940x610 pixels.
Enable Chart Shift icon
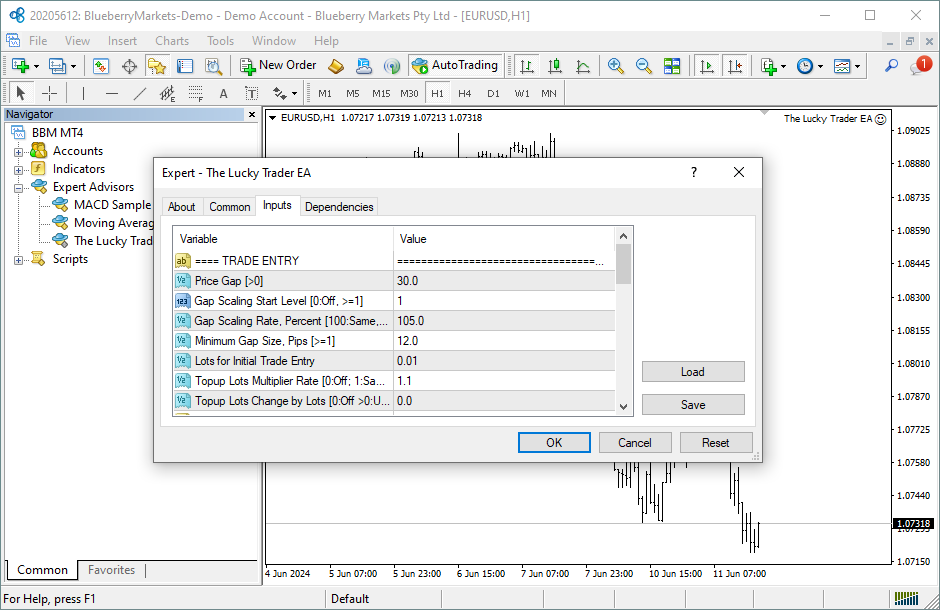(x=735, y=65)
